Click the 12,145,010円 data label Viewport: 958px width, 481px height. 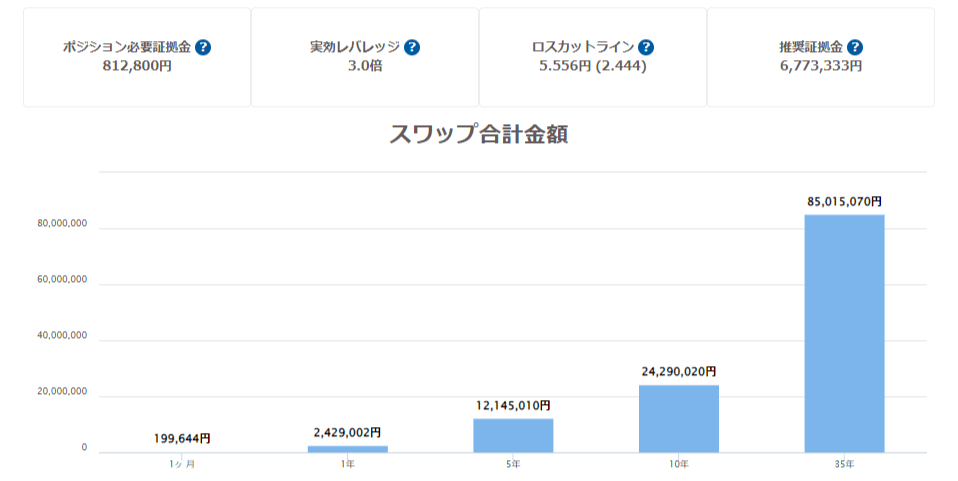tap(513, 405)
